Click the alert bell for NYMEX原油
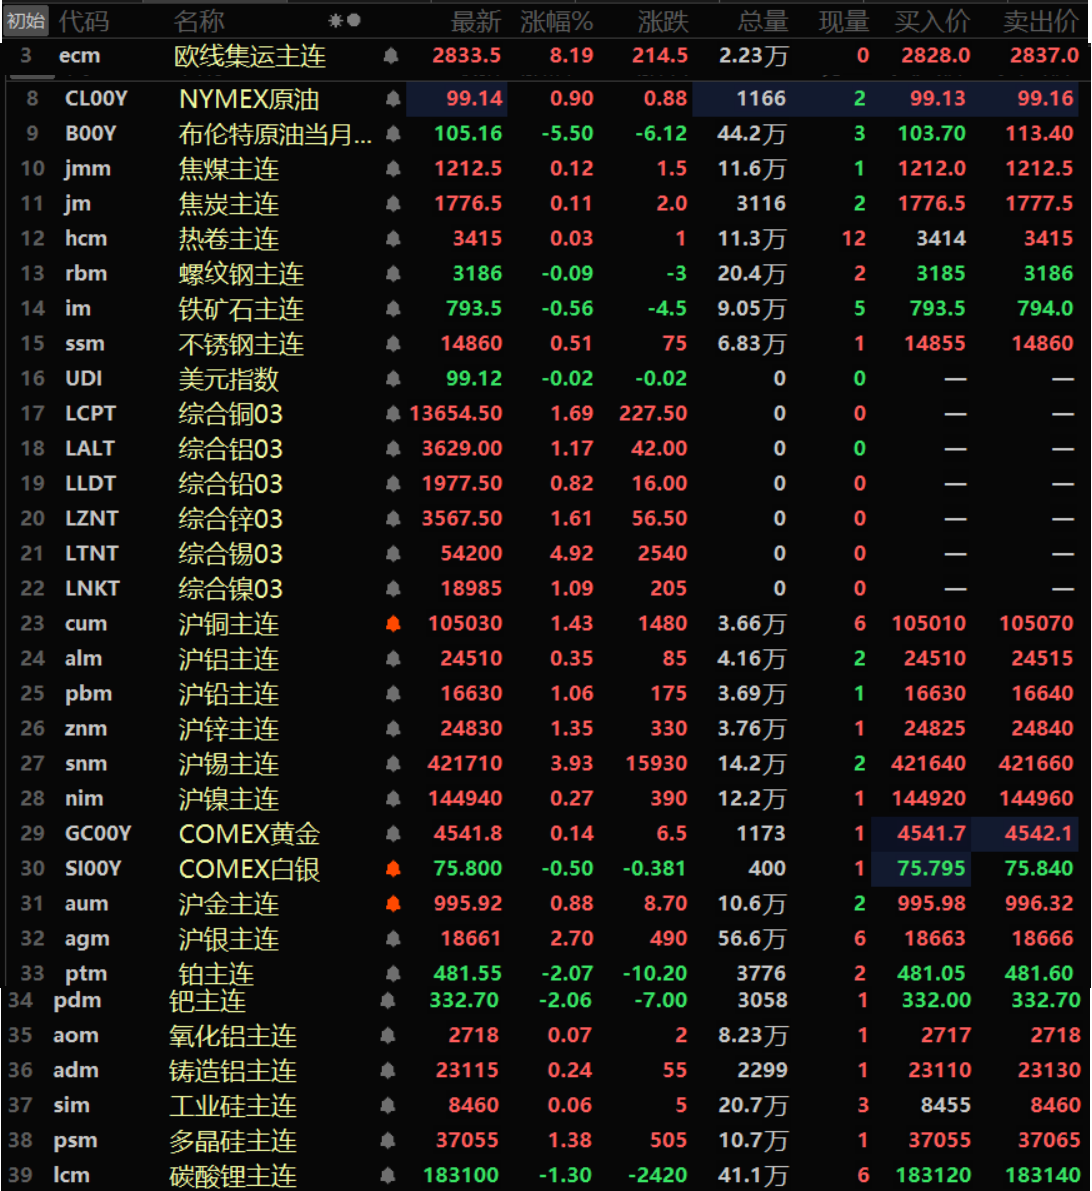The image size is (1092, 1191). 393,98
